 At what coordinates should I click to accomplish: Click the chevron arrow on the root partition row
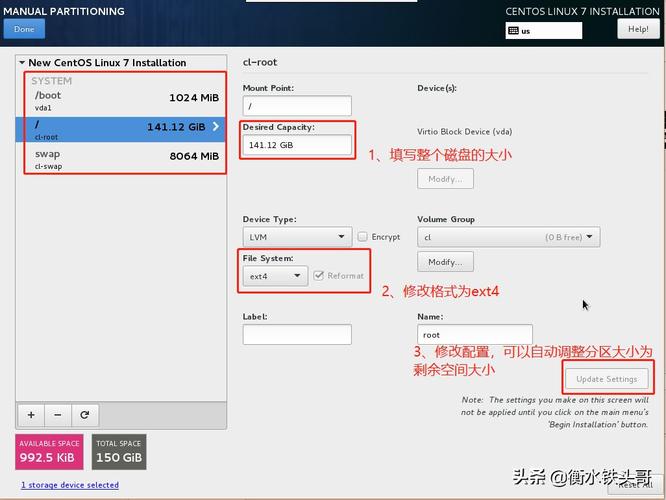pyautogui.click(x=216, y=126)
